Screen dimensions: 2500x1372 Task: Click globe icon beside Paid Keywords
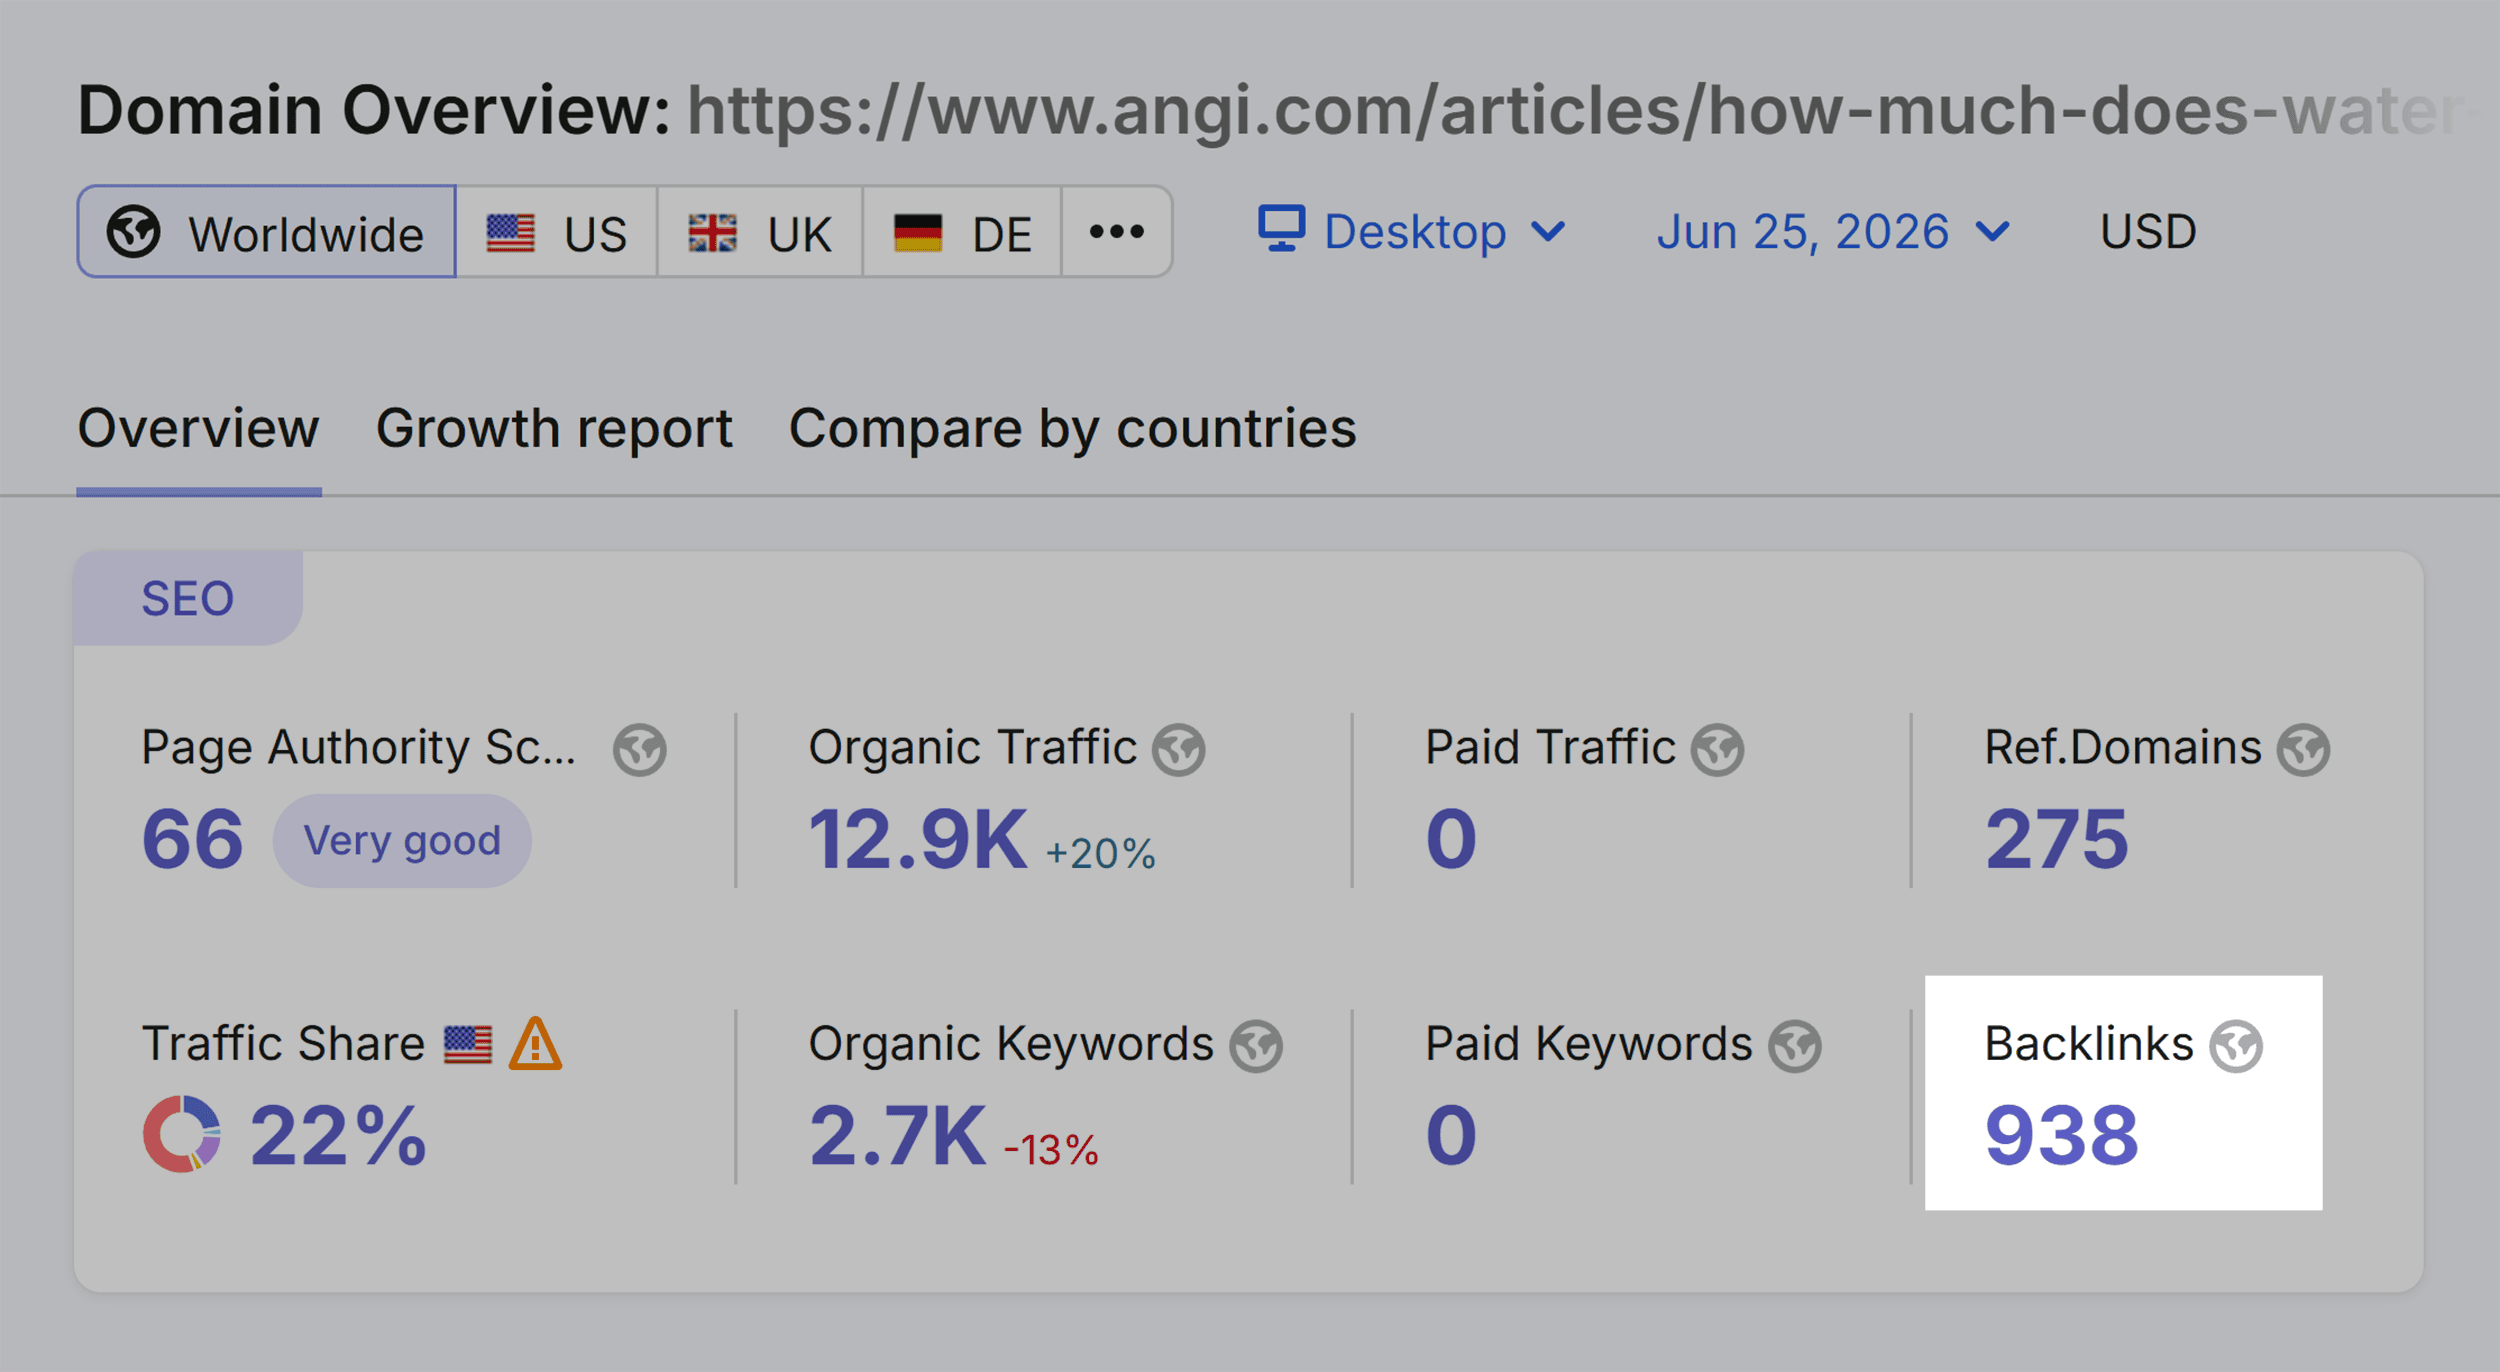1795,1047
